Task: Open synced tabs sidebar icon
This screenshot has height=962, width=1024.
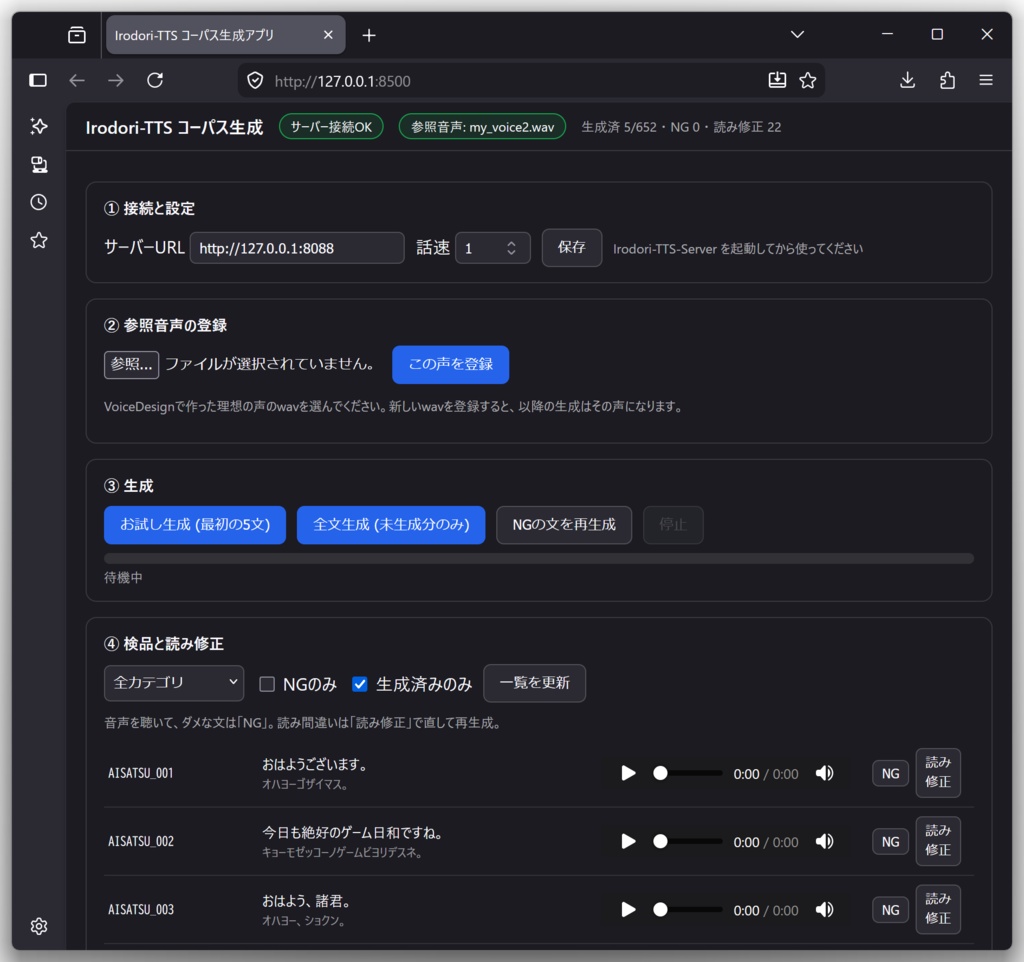Action: tap(39, 164)
